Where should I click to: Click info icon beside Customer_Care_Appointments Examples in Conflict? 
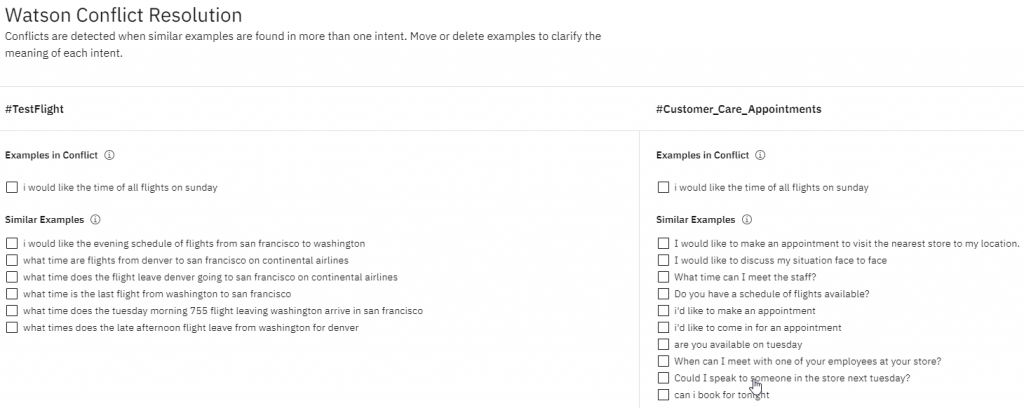tap(760, 155)
